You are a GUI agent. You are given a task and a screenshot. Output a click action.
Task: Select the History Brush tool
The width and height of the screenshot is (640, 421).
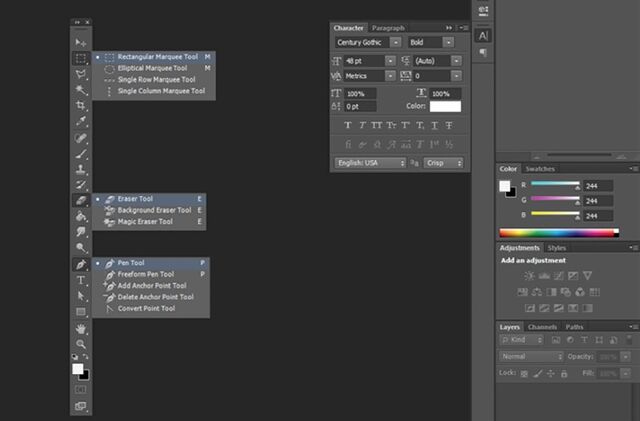pos(81,185)
